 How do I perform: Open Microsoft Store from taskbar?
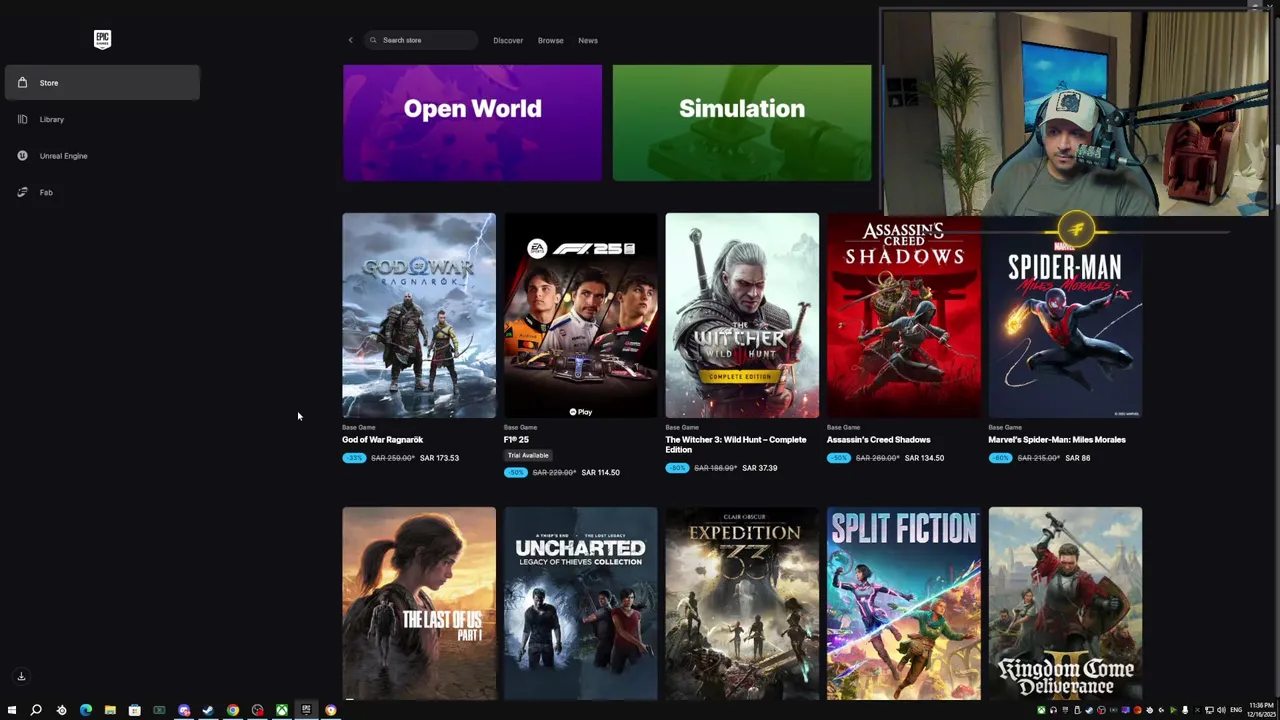pos(134,710)
